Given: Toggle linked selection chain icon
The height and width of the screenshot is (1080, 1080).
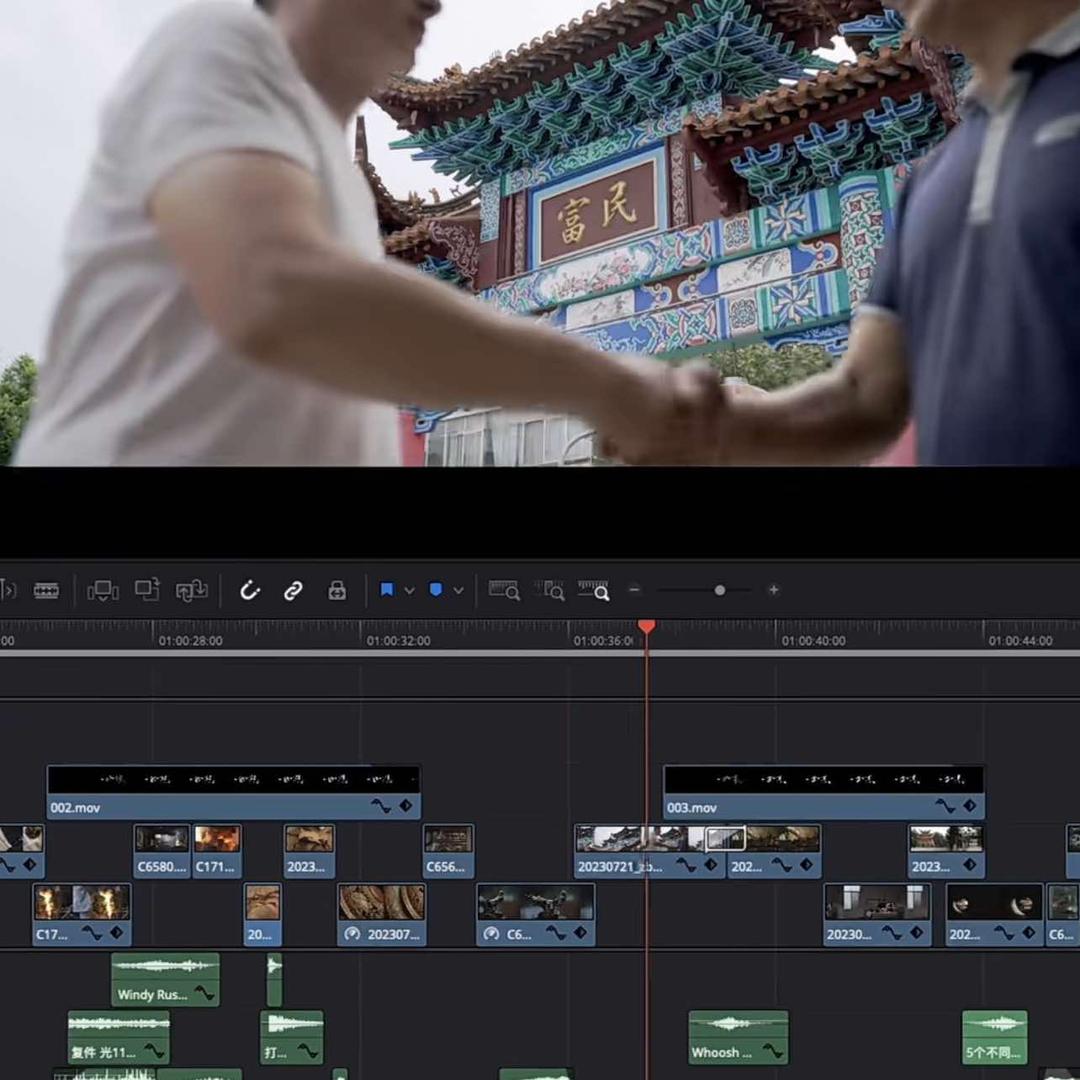Looking at the screenshot, I should 293,590.
